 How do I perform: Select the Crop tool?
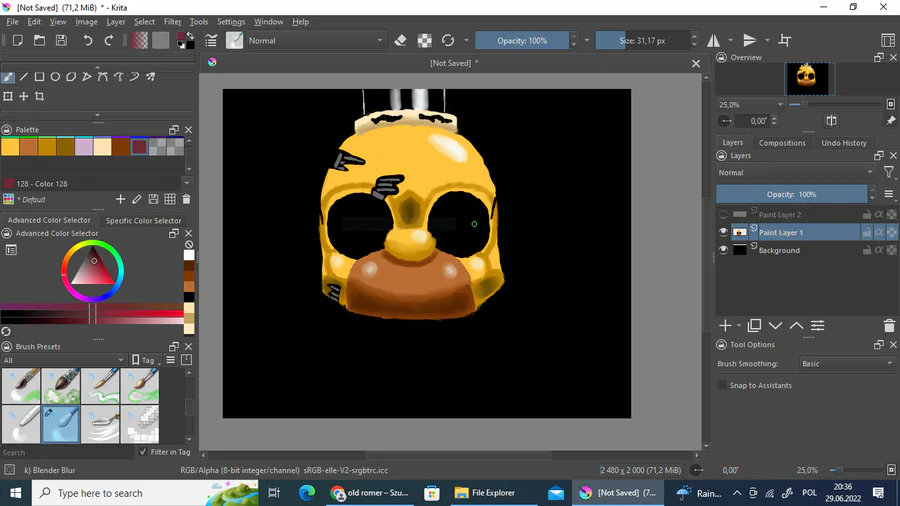(x=40, y=96)
